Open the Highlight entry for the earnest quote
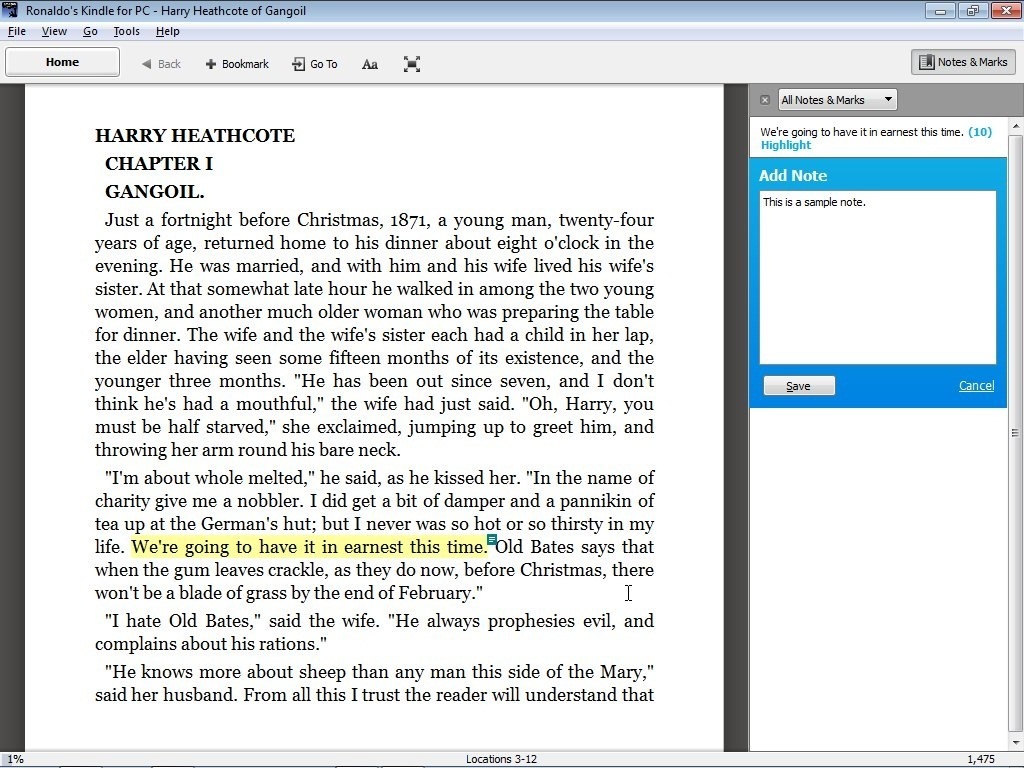 coord(785,145)
